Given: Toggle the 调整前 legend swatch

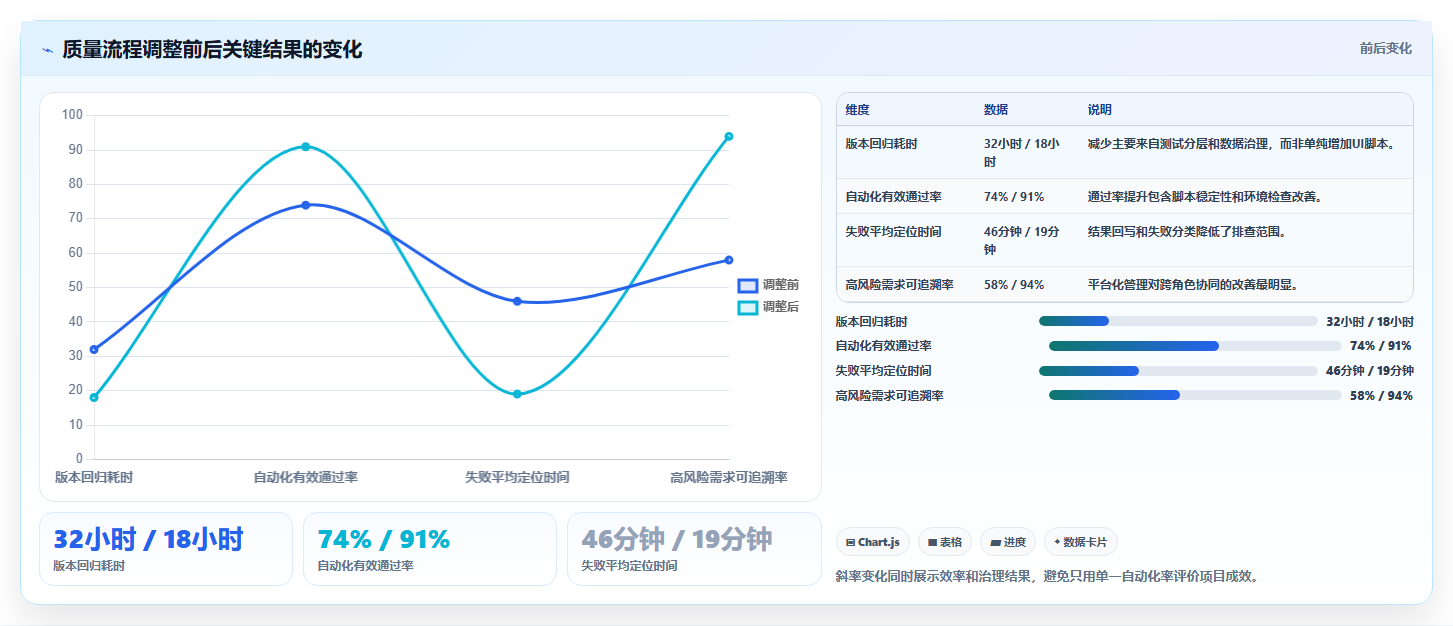Looking at the screenshot, I should (748, 285).
